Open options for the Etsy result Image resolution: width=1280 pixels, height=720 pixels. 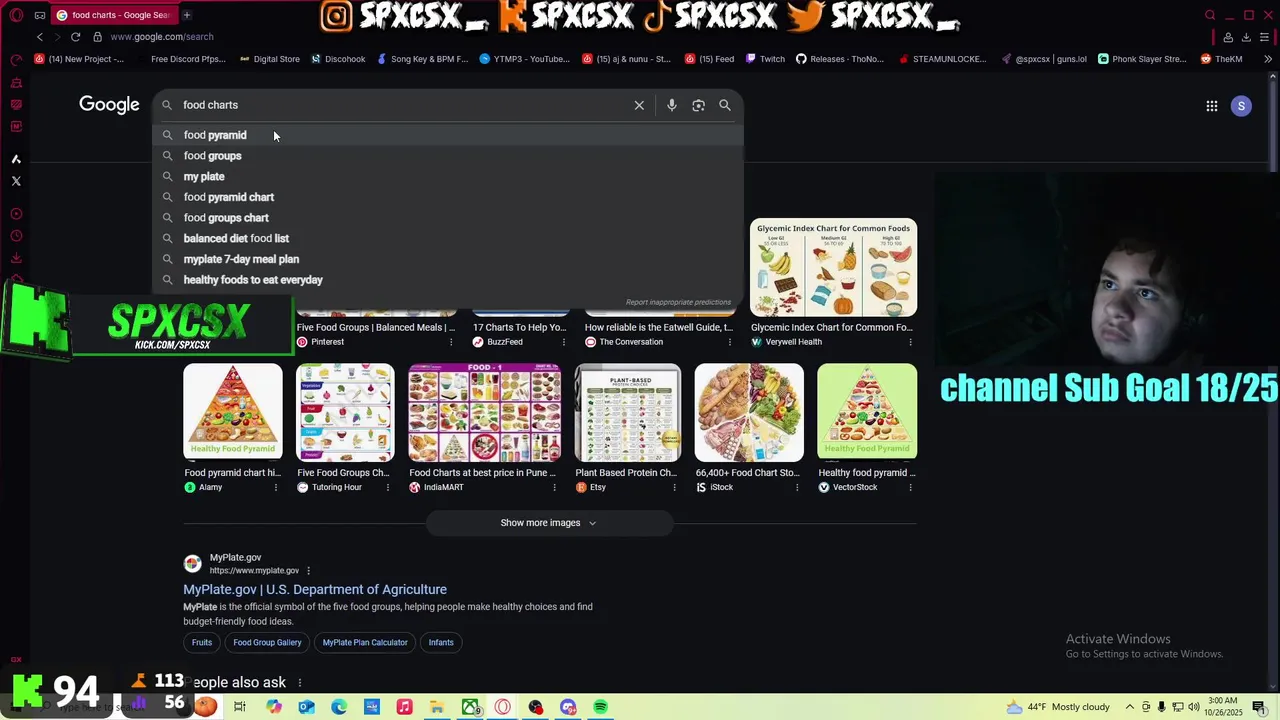[675, 487]
